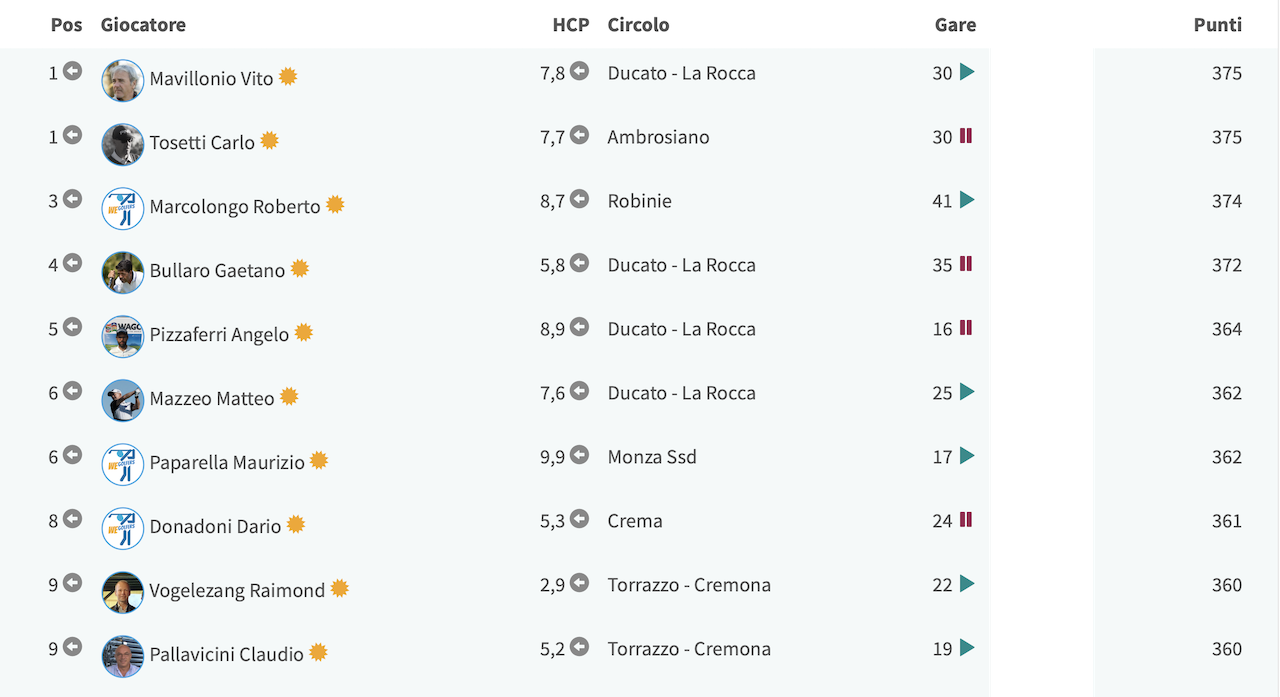Toggle the pause icon in Tosetti Carlo's Gare
The height and width of the screenshot is (697, 1280).
pyautogui.click(x=966, y=136)
